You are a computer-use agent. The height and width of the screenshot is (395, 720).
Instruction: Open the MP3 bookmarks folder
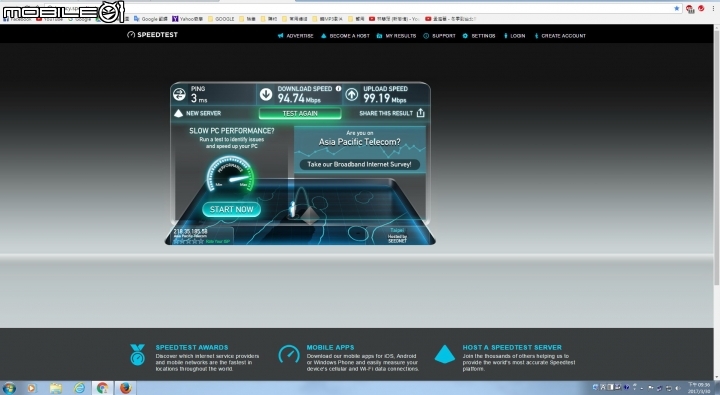[327, 19]
